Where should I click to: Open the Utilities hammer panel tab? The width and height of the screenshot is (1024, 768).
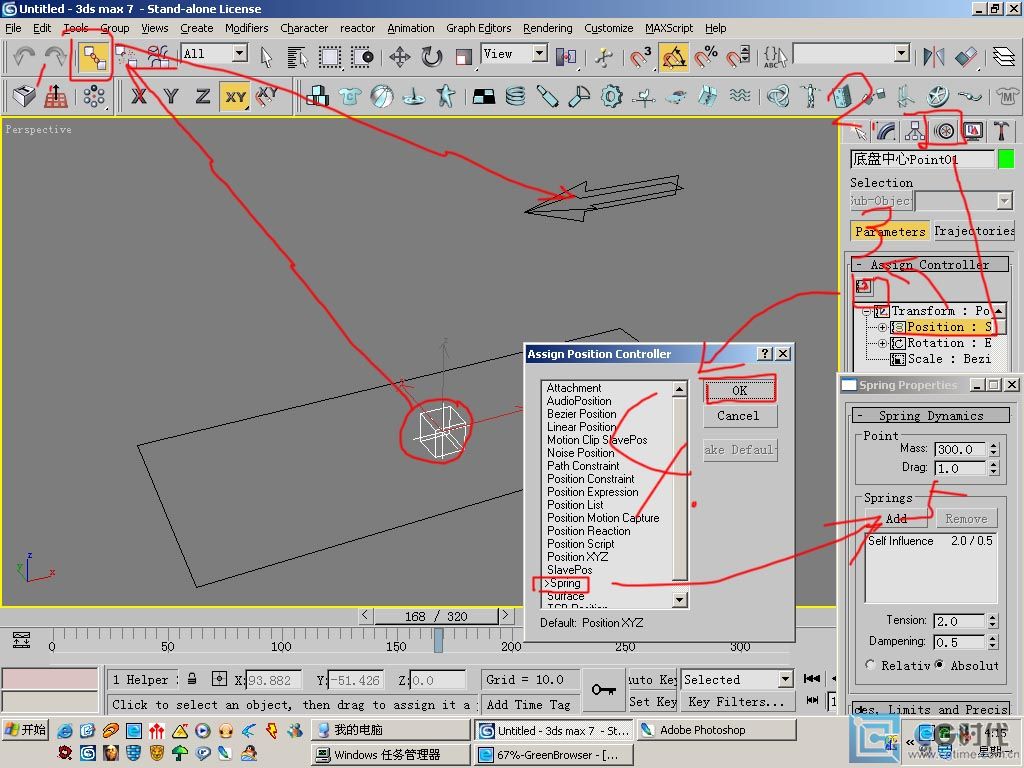point(1001,132)
